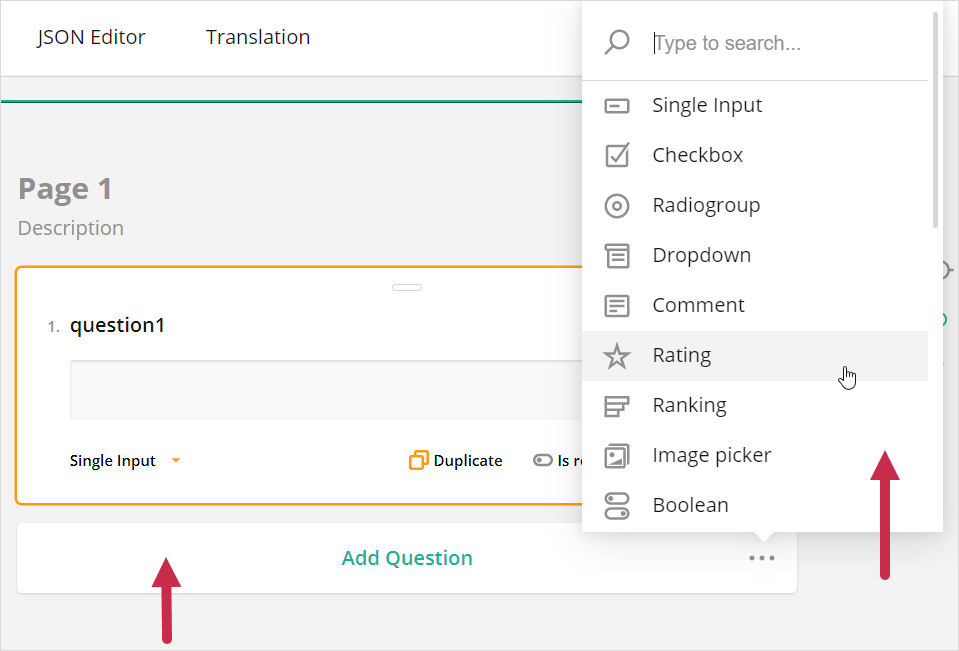Click the Dropdown question type icon

[x=618, y=255]
